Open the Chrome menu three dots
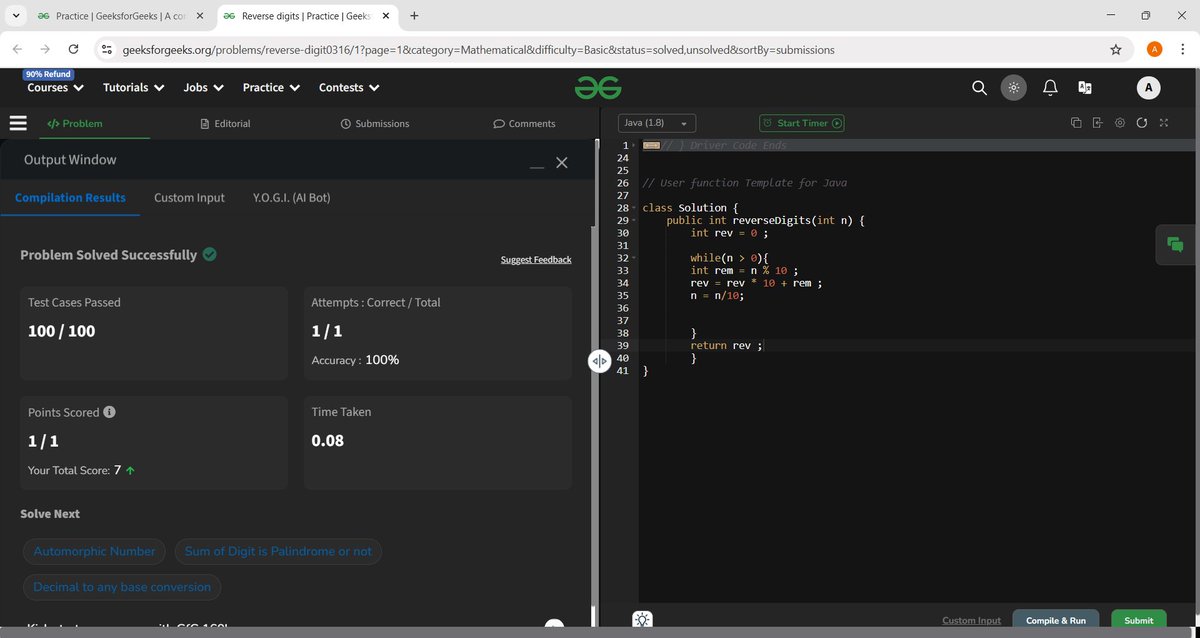 coord(1182,49)
